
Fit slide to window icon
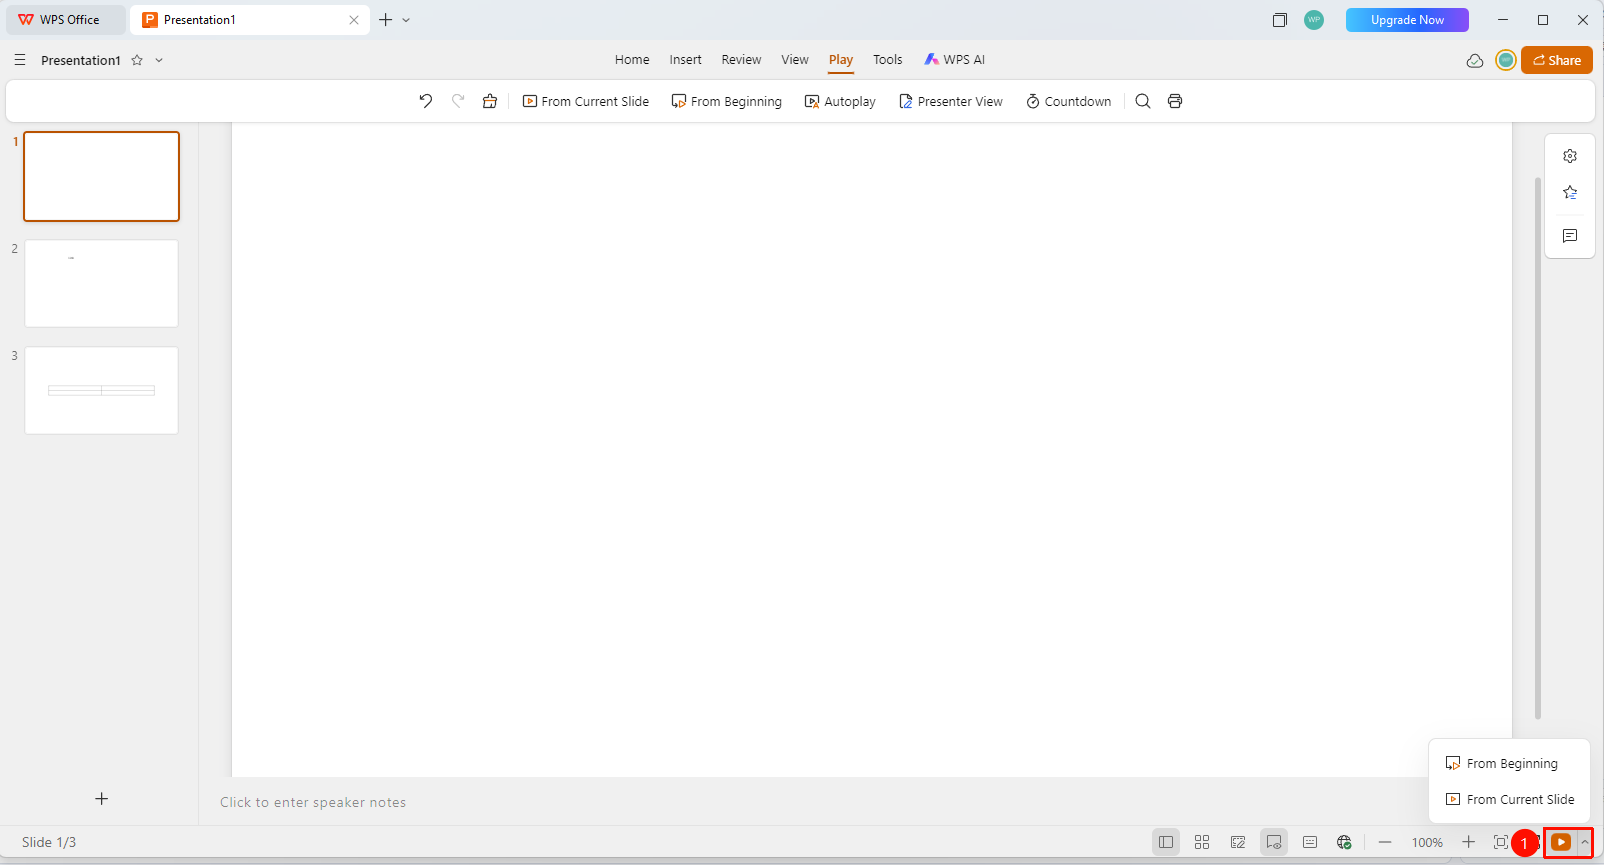1500,842
